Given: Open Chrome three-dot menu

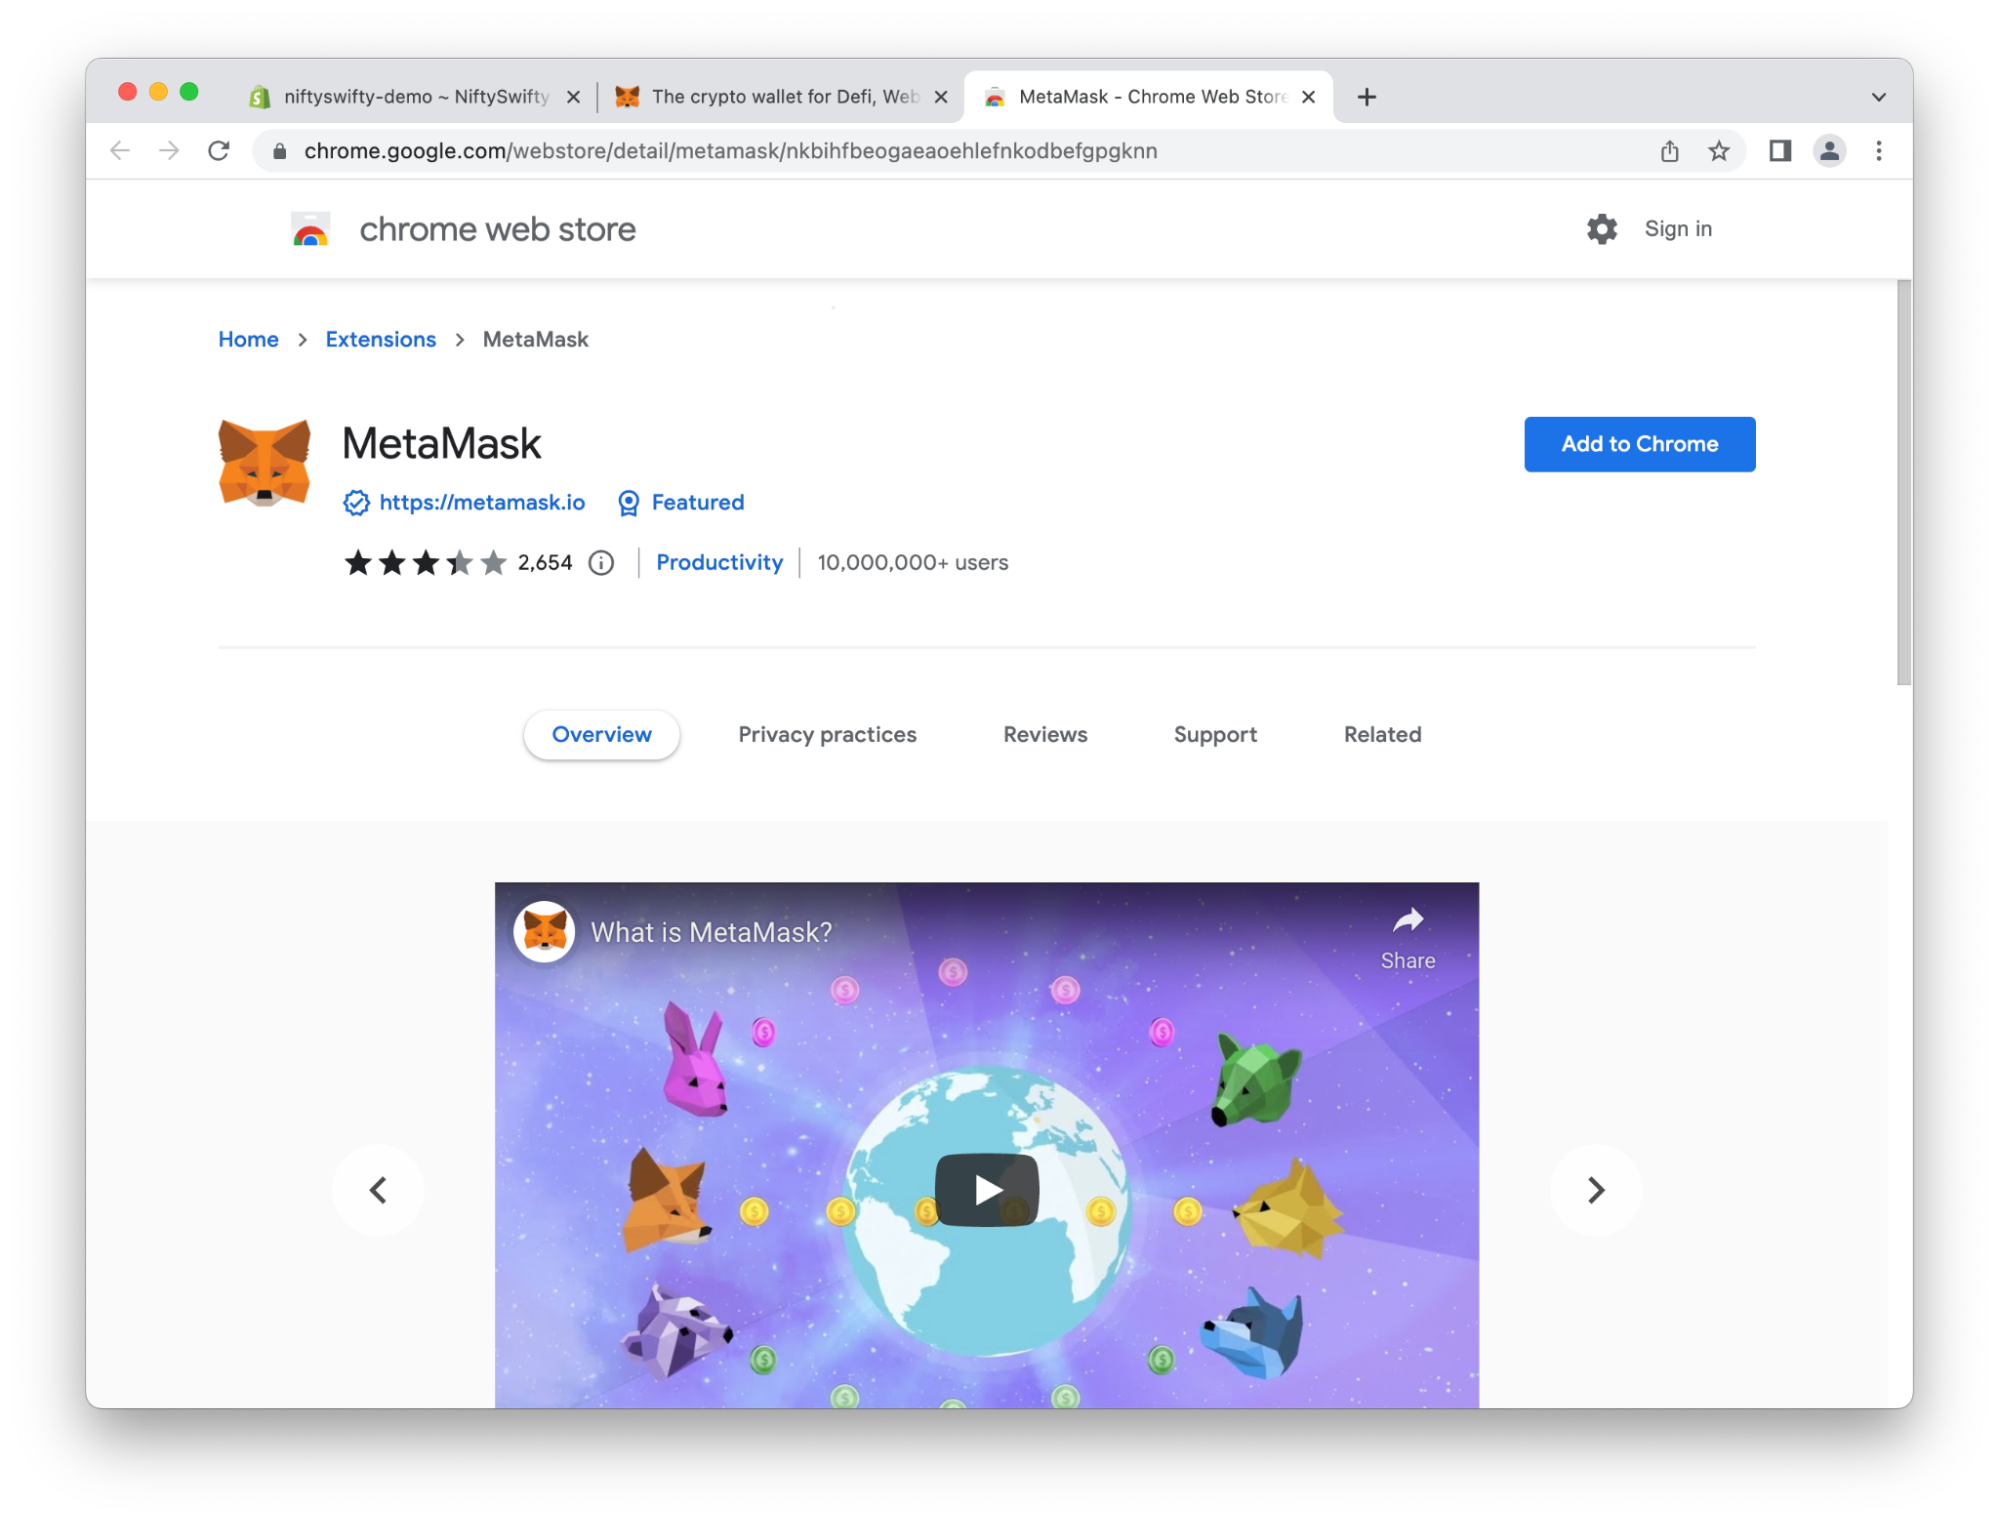Looking at the screenshot, I should pos(1879,151).
